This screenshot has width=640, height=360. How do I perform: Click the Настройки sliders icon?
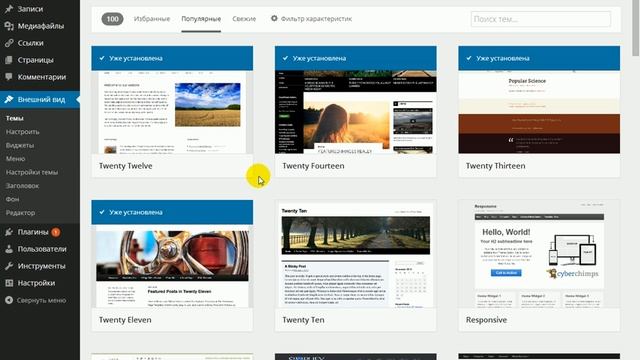[9, 283]
